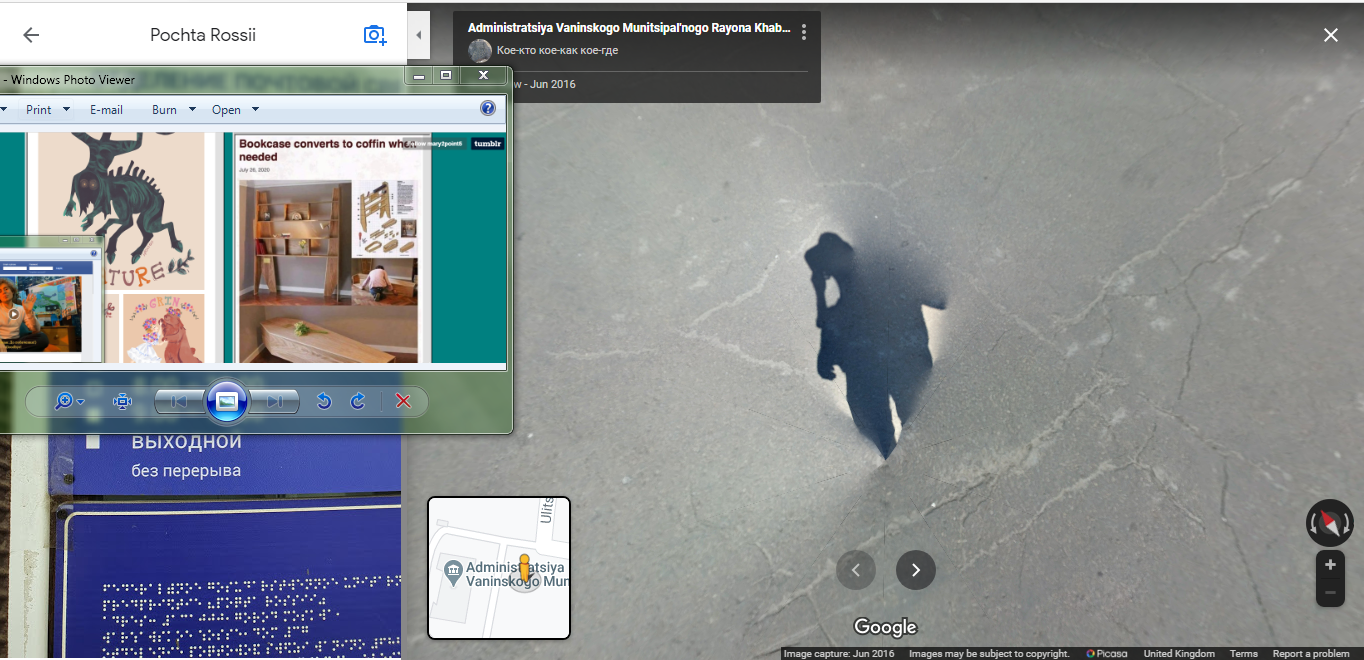This screenshot has height=660, width=1364.
Task: Expand the Print dropdown arrow
Action: pos(67,110)
